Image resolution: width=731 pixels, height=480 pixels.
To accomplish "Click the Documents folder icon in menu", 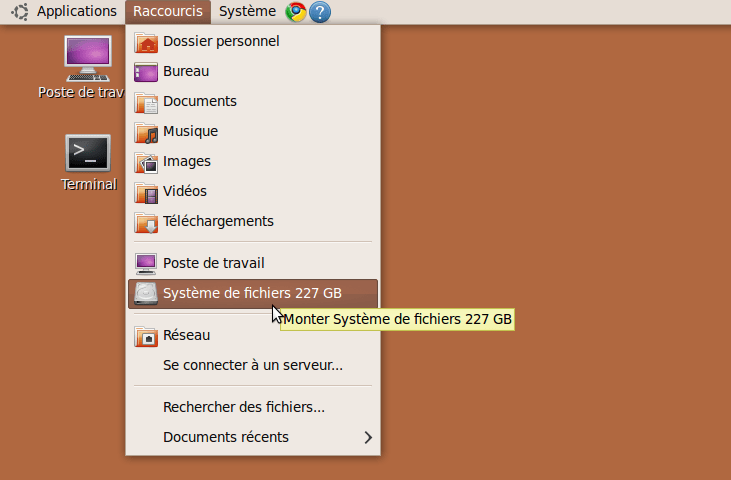I will click(x=146, y=102).
